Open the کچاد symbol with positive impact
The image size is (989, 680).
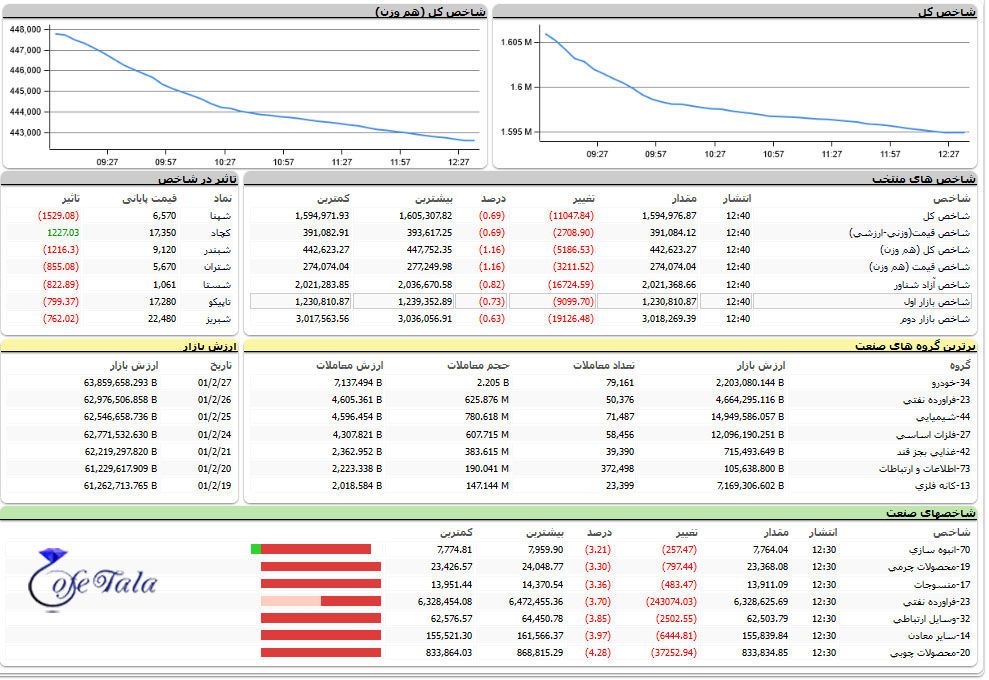[x=220, y=232]
